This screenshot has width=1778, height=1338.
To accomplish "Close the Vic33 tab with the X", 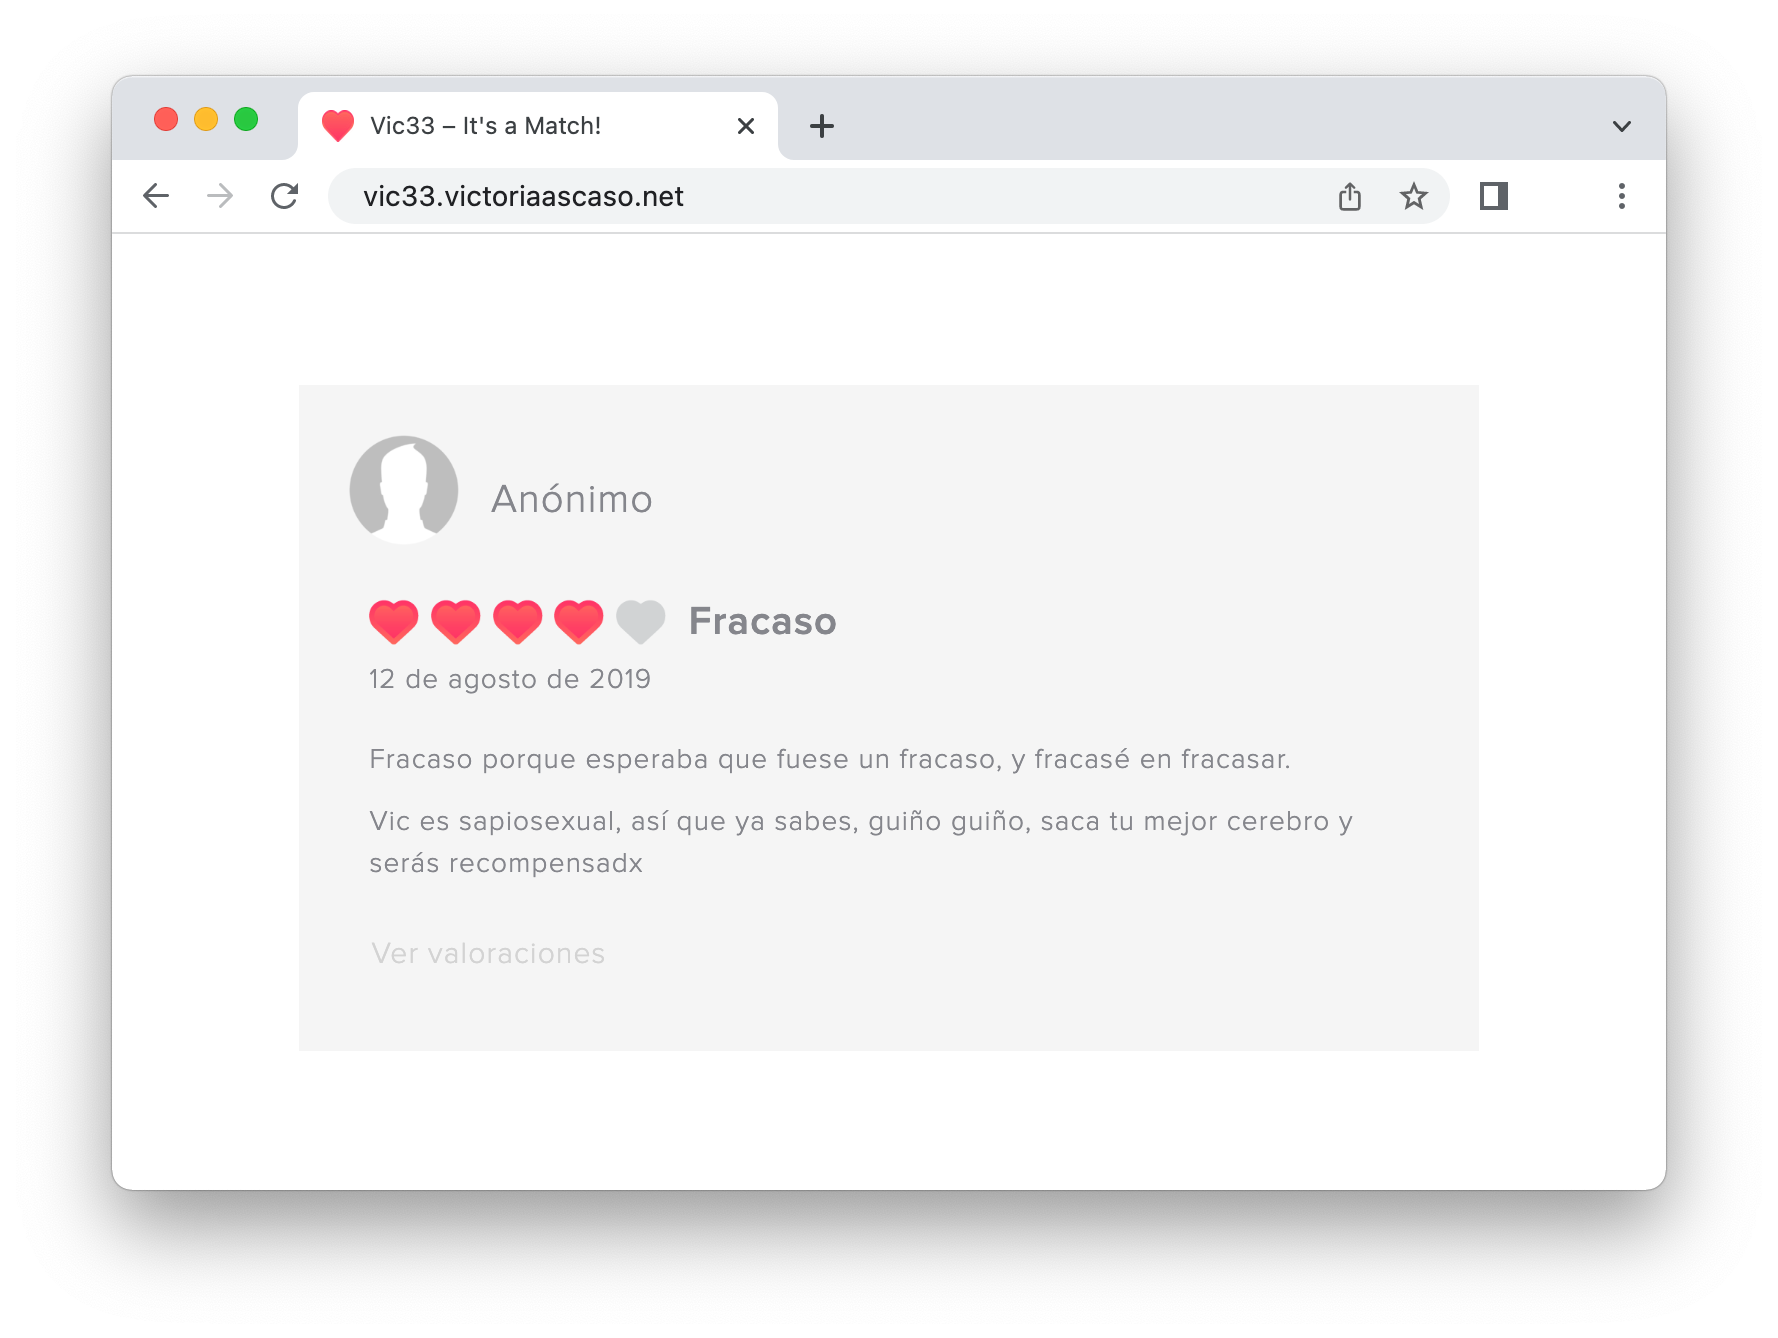I will click(x=746, y=126).
